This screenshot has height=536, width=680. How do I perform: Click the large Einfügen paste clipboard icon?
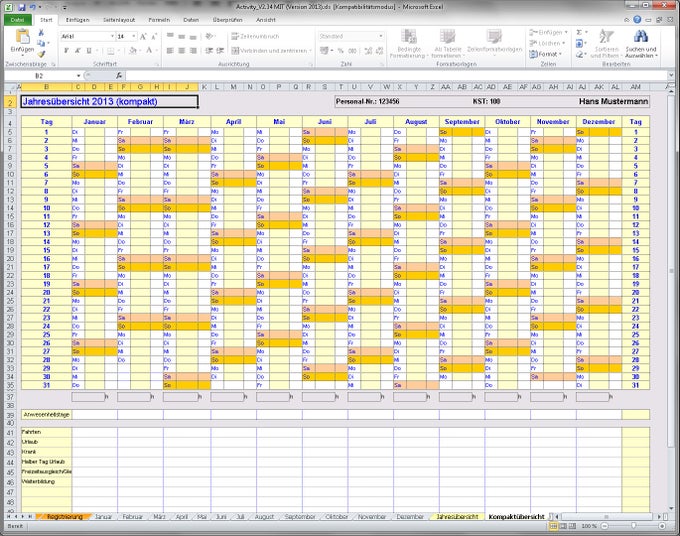click(x=22, y=36)
